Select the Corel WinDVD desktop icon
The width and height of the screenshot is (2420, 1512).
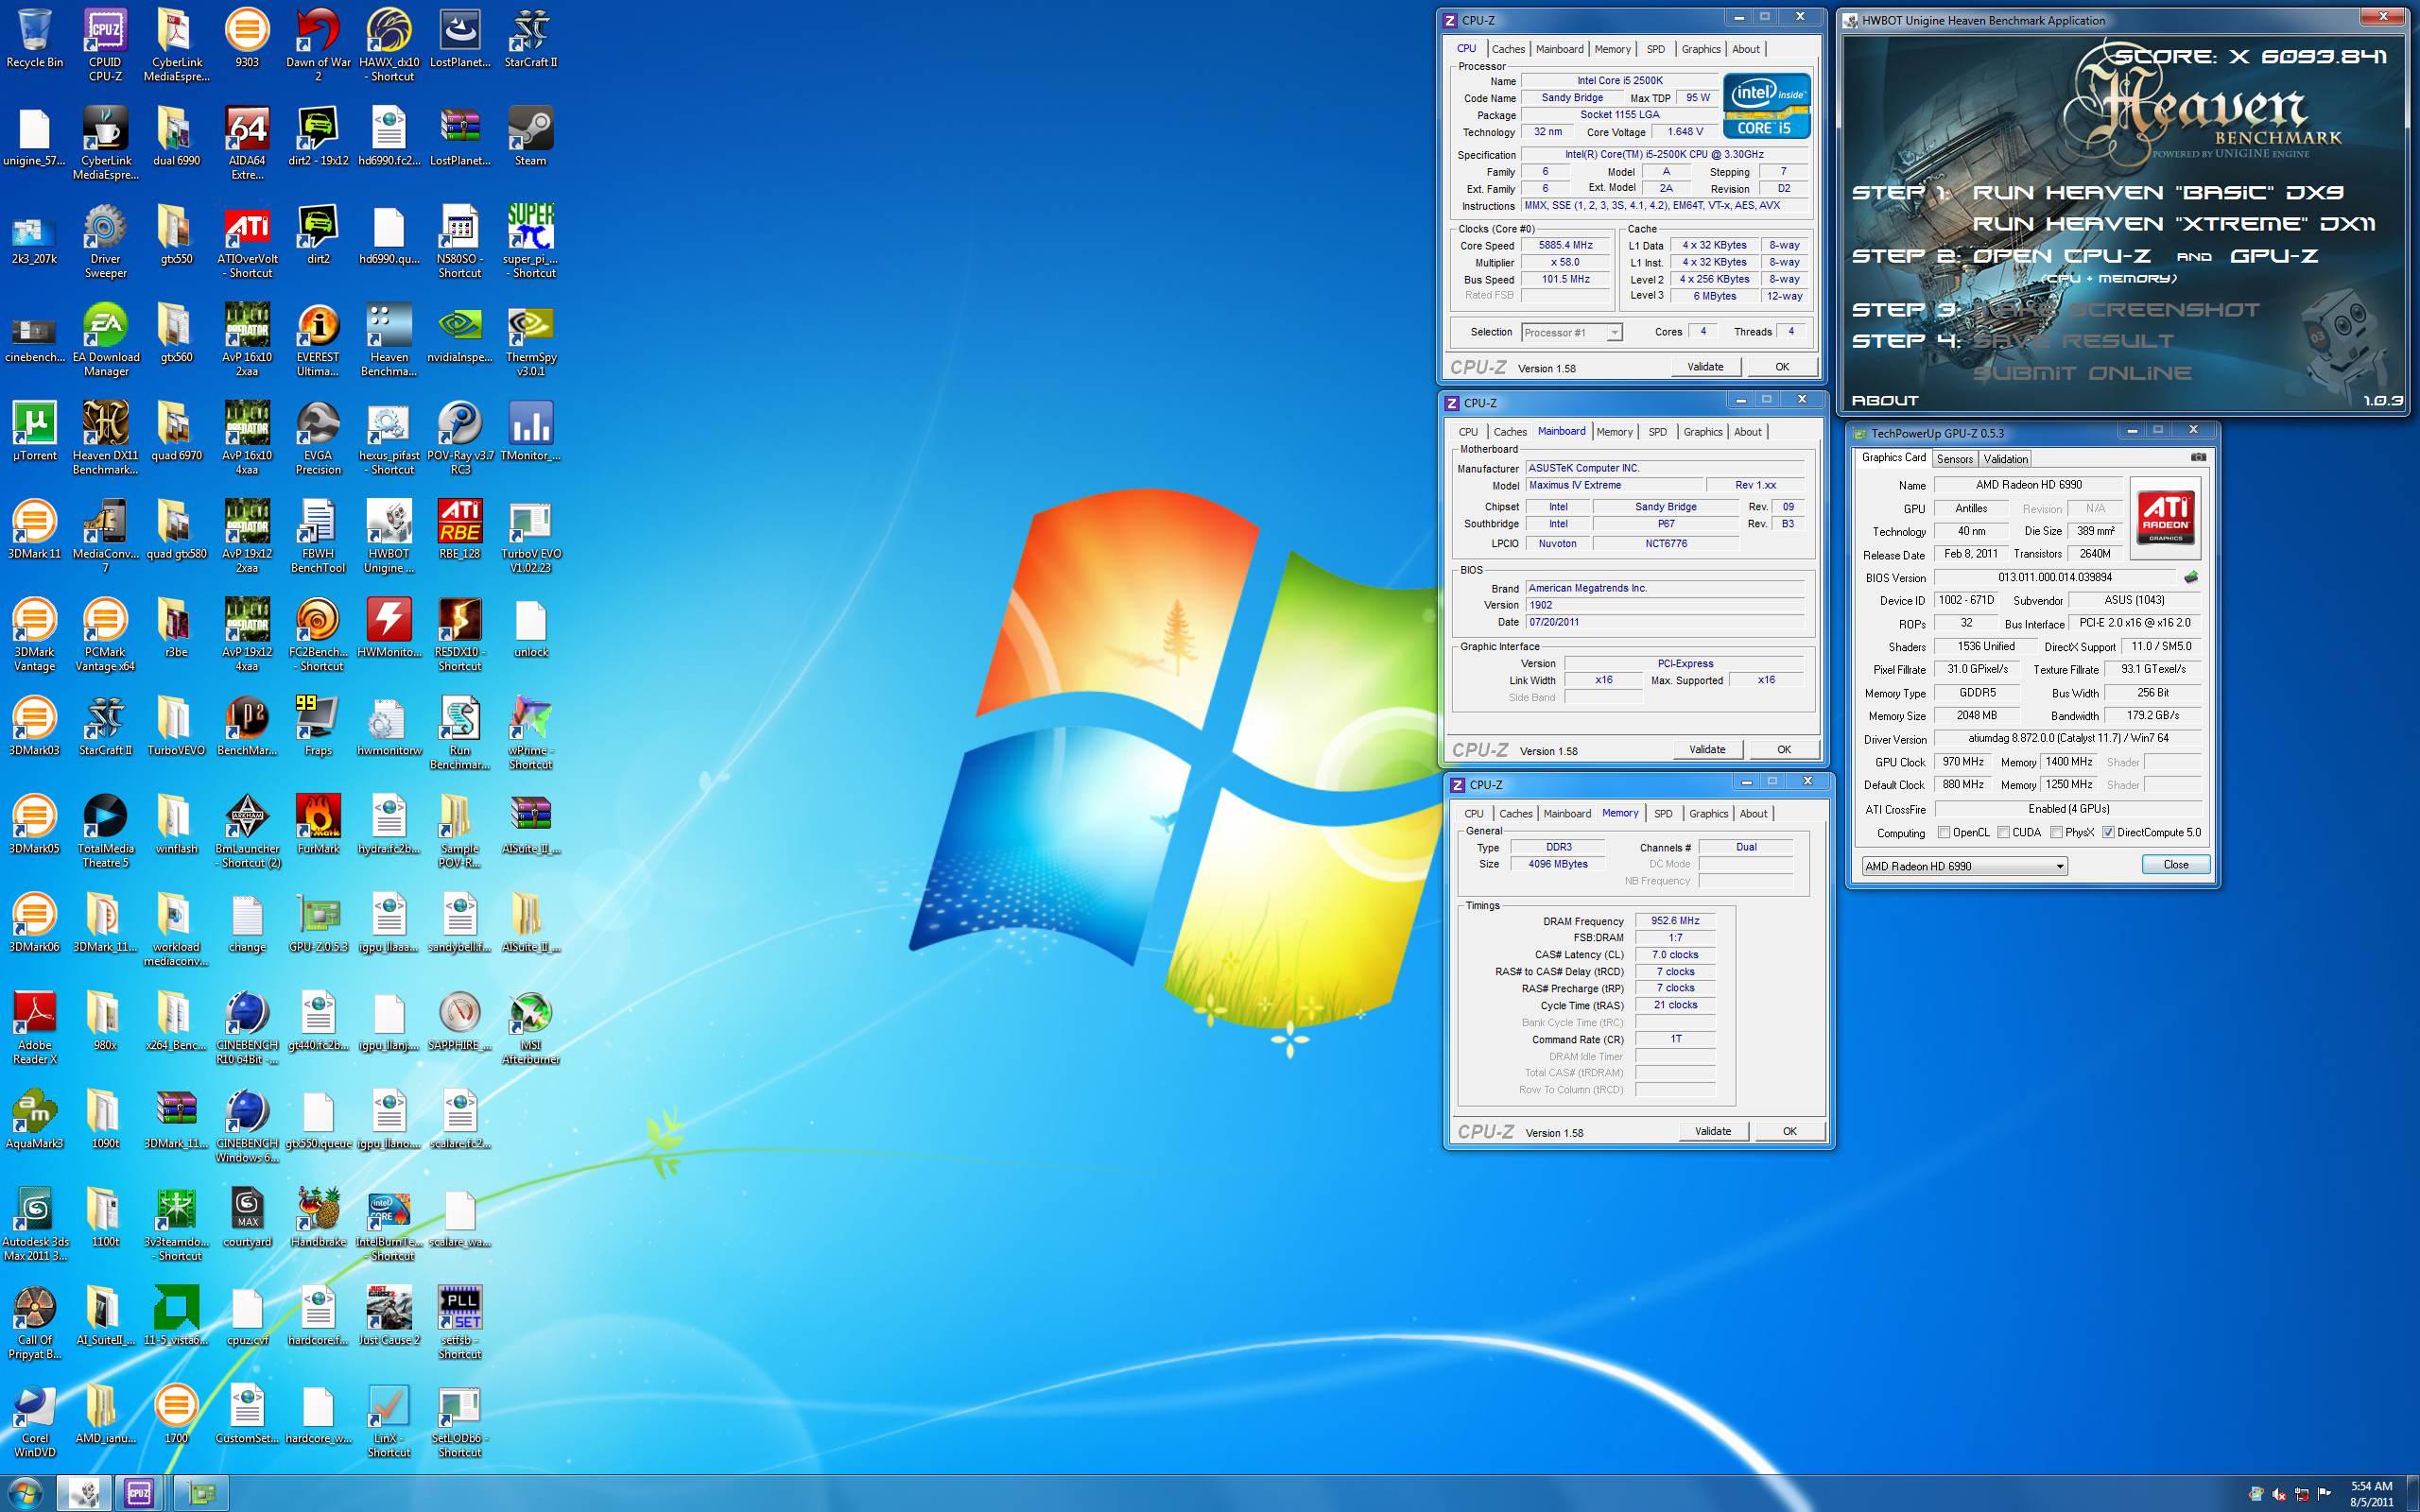point(34,1420)
